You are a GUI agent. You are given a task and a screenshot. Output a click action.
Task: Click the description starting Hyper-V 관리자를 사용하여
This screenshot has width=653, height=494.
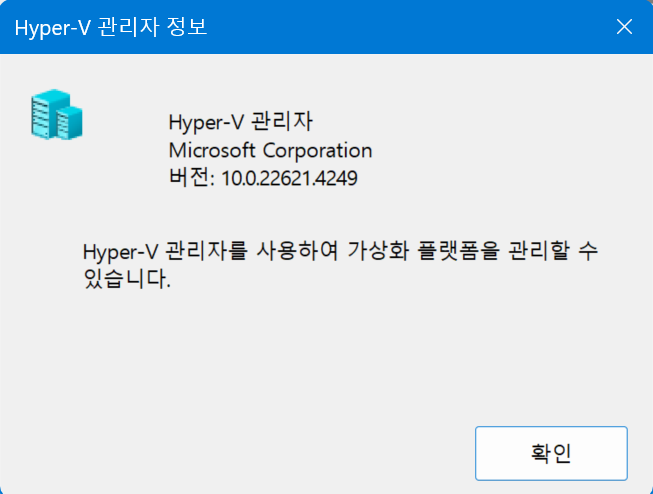pos(340,265)
